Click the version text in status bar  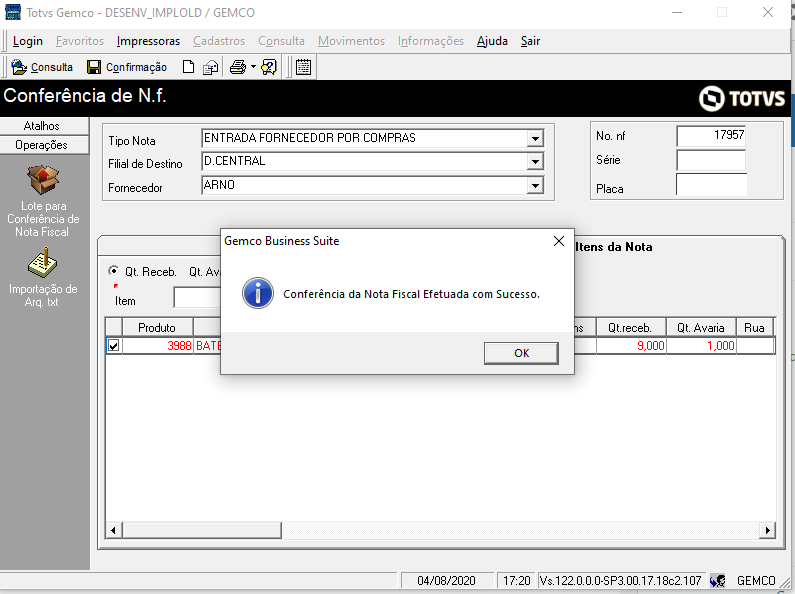621,580
